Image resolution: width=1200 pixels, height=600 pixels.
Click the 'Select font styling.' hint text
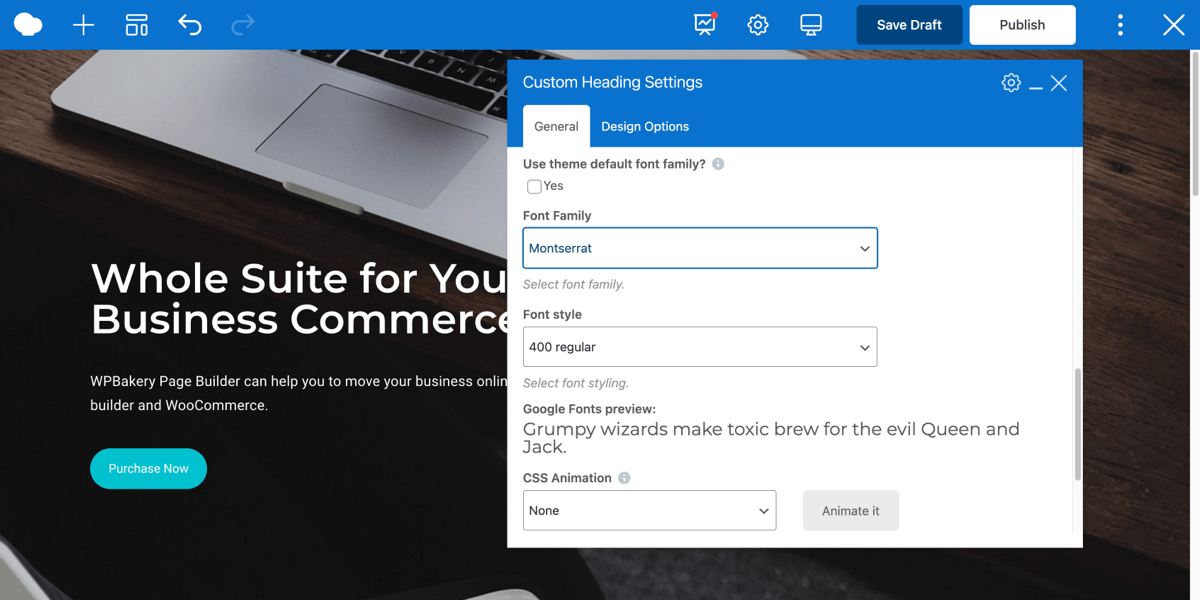[576, 383]
